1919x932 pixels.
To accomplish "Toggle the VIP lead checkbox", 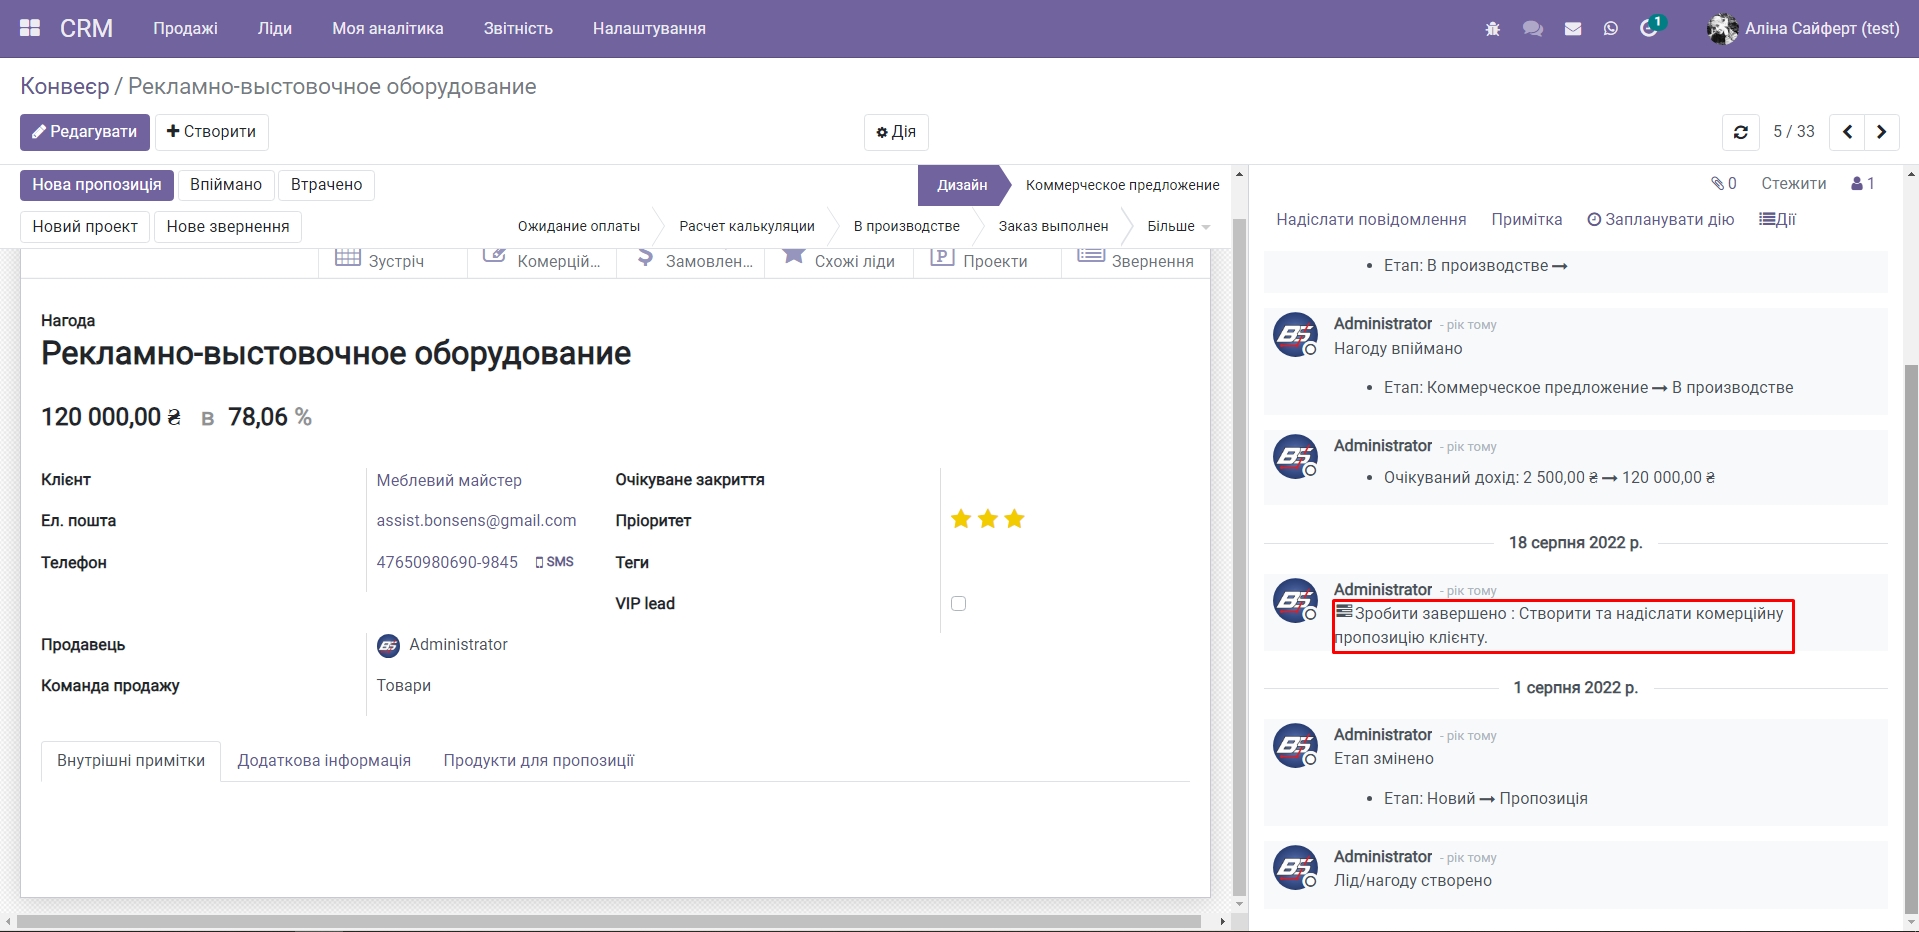I will pyautogui.click(x=958, y=603).
